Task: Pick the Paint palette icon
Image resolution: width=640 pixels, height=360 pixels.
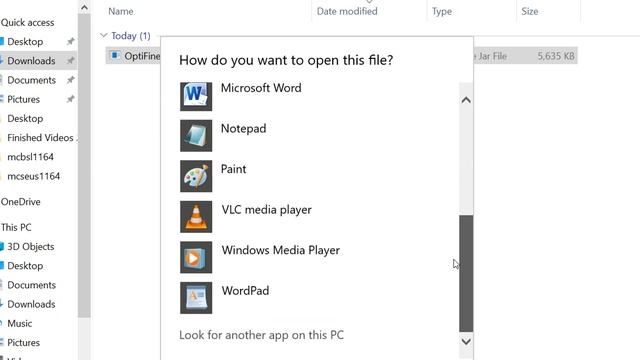Action: pos(196,176)
